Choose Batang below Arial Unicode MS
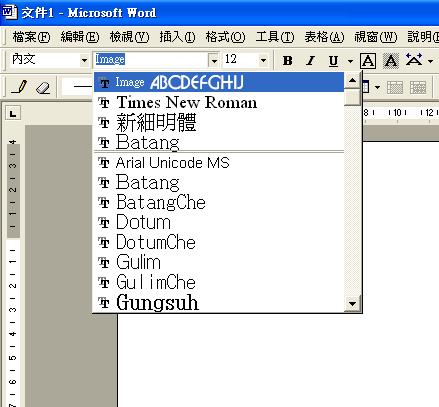439x407 pixels. [219, 183]
